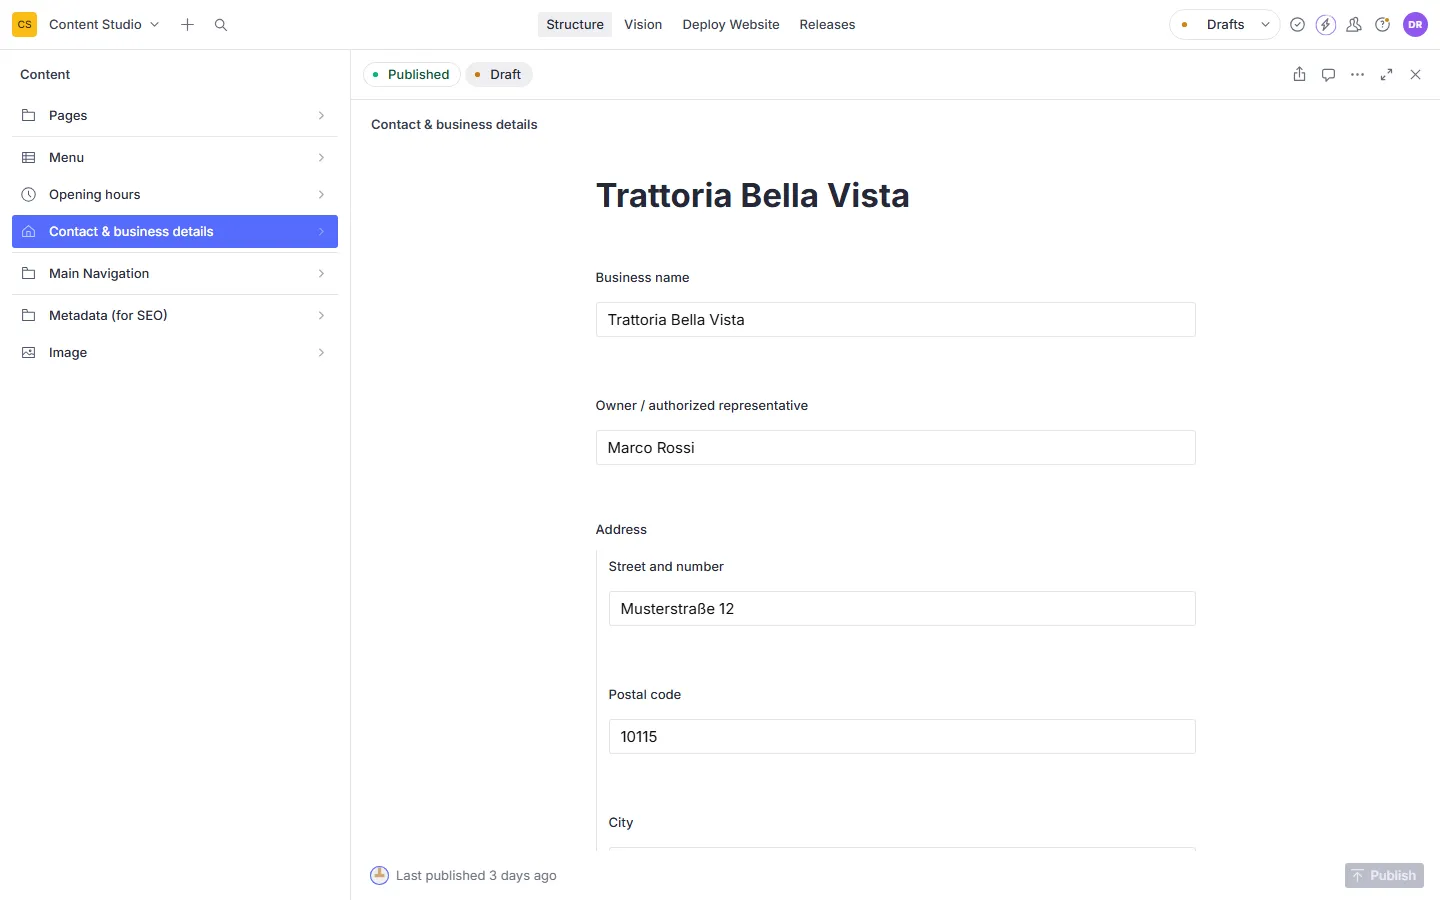Switch to the Structure tab

(575, 24)
